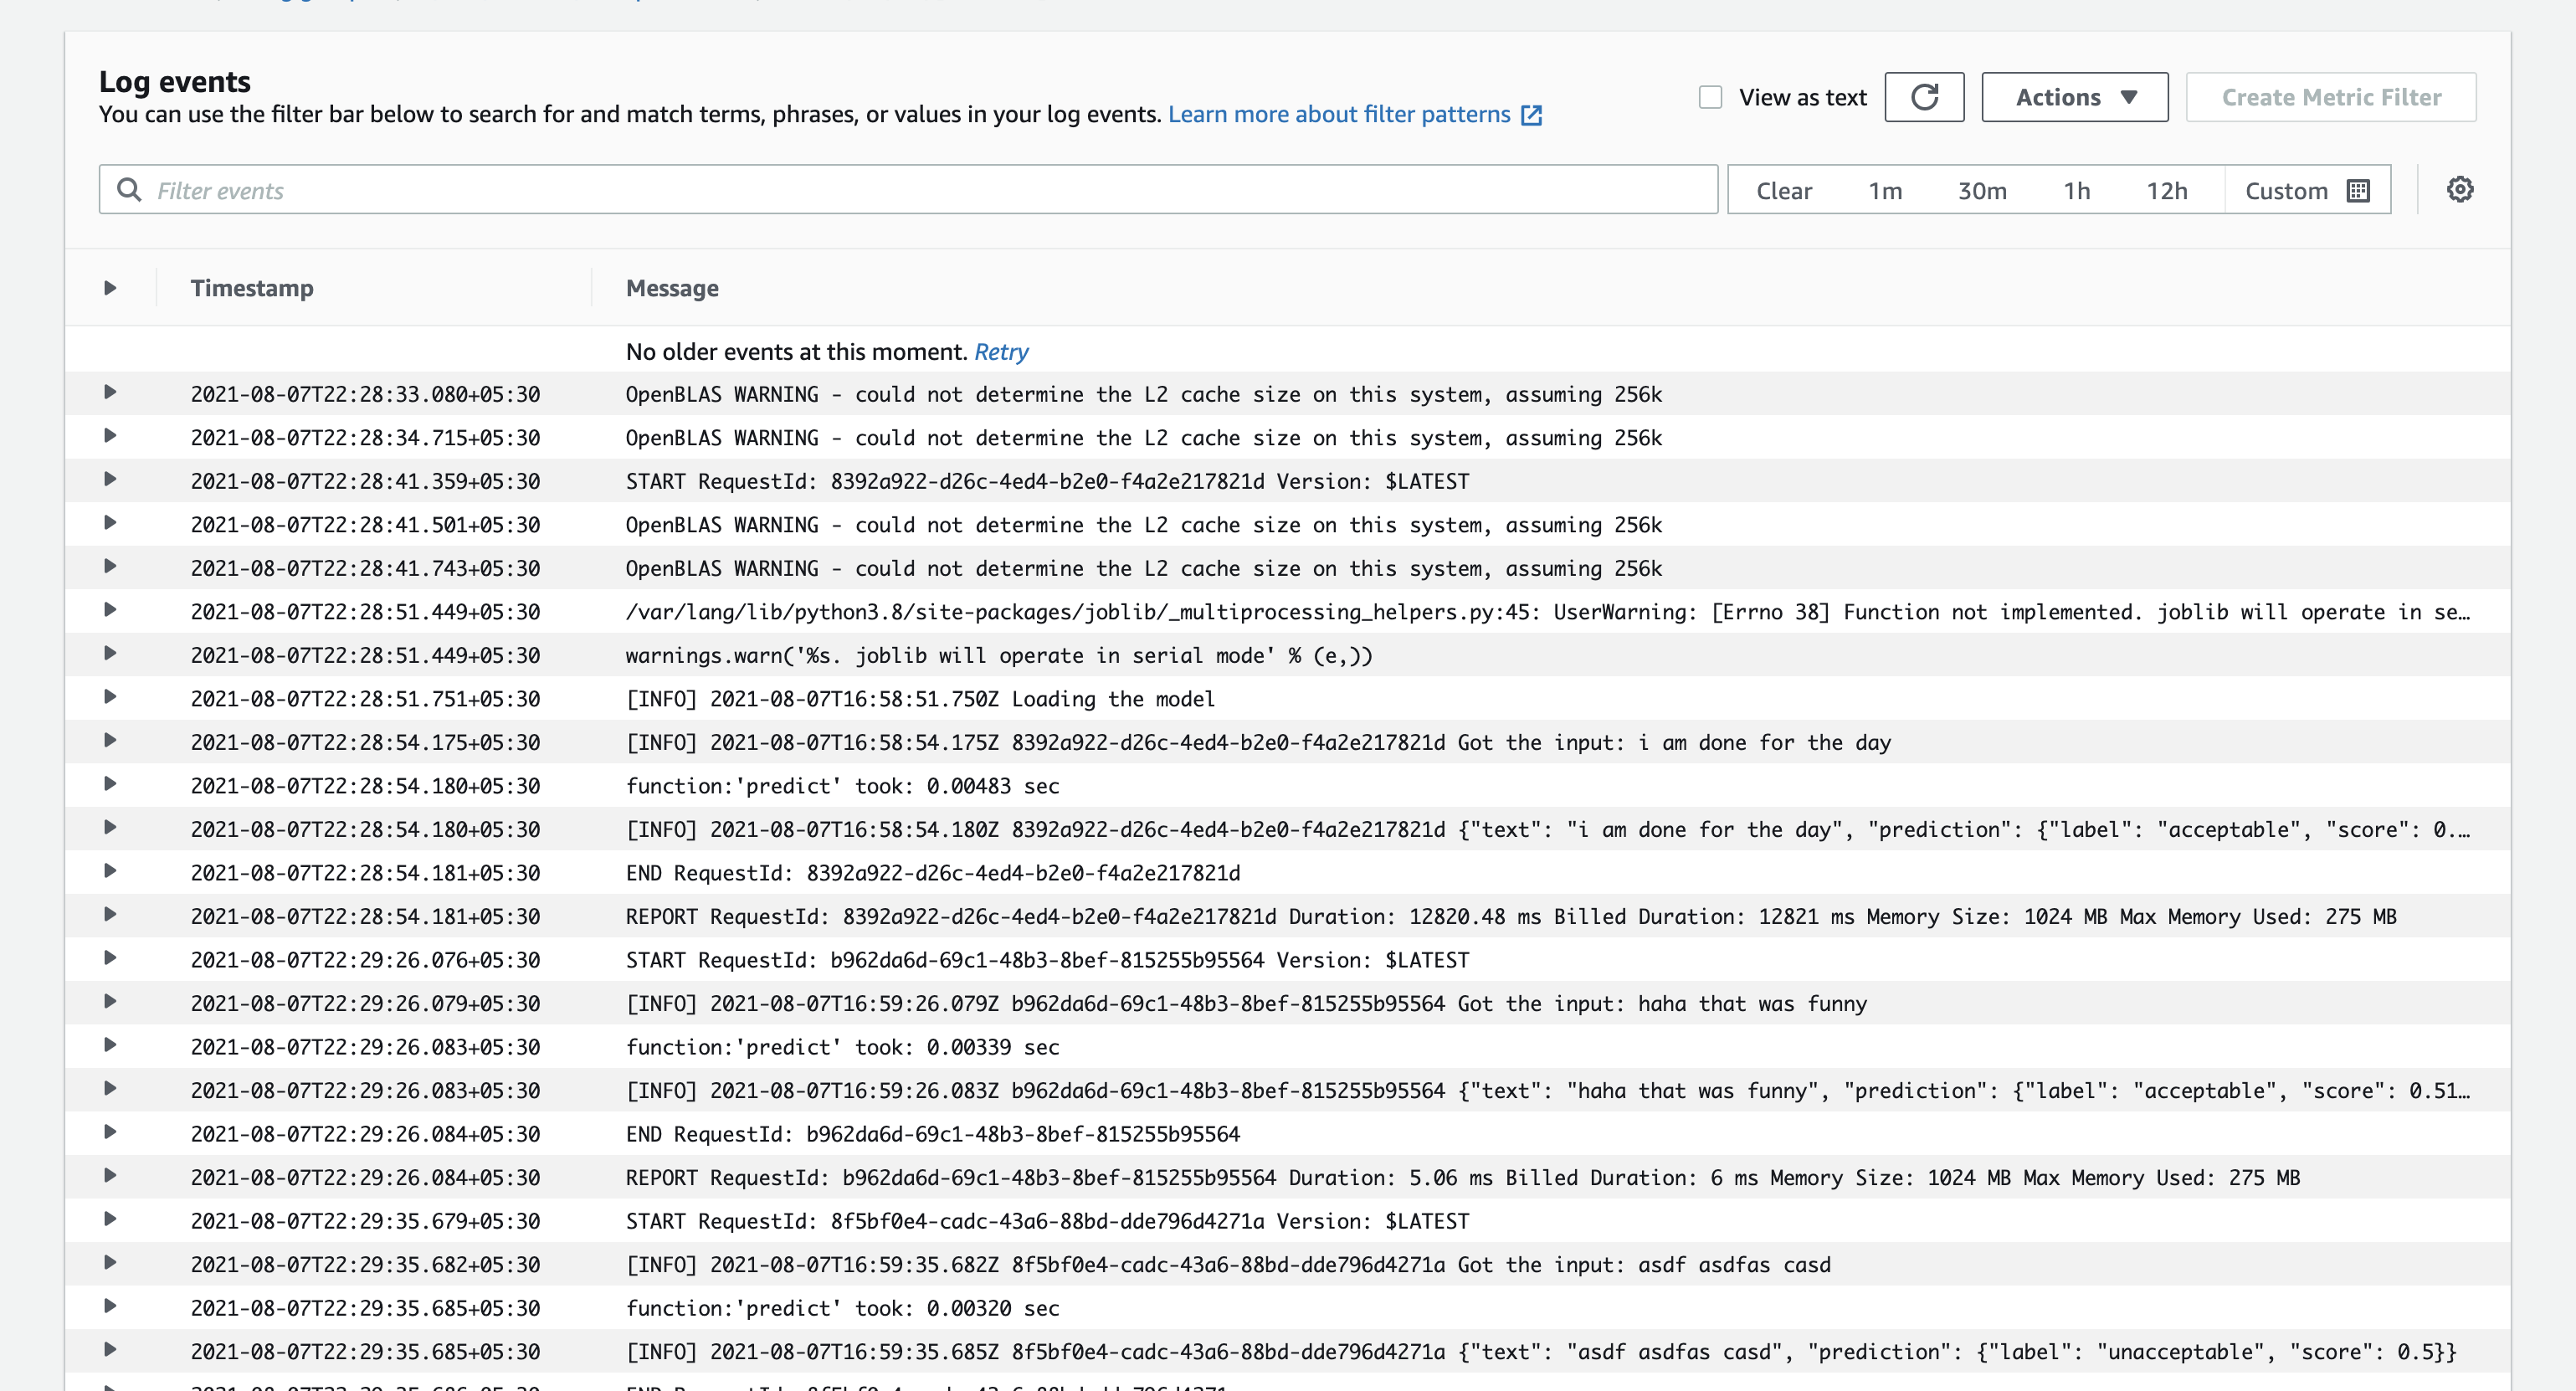Select the 12h time range

2166,191
